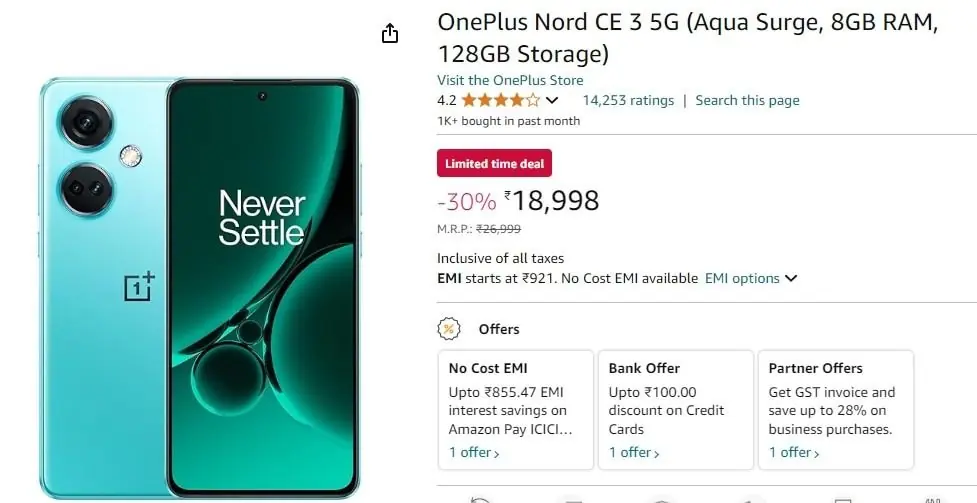Click the share icon above the product image
Screen dimensions: 977x503
[390, 34]
